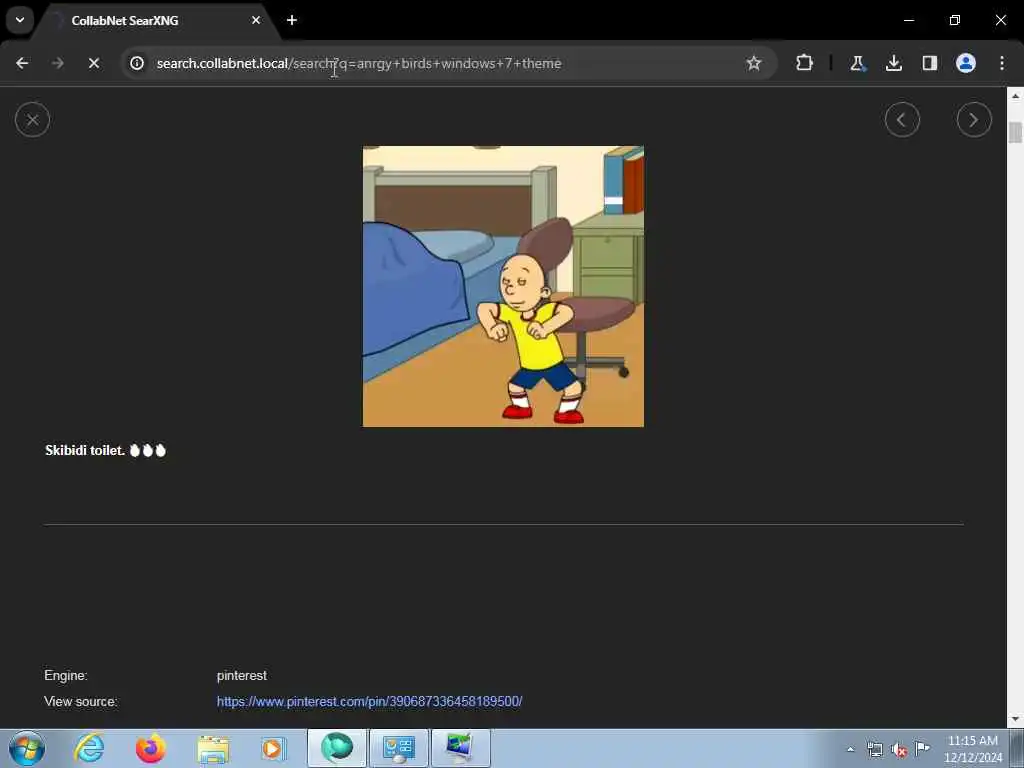The height and width of the screenshot is (768, 1024).
Task: Open the taskbar clock and date
Action: coord(973,749)
